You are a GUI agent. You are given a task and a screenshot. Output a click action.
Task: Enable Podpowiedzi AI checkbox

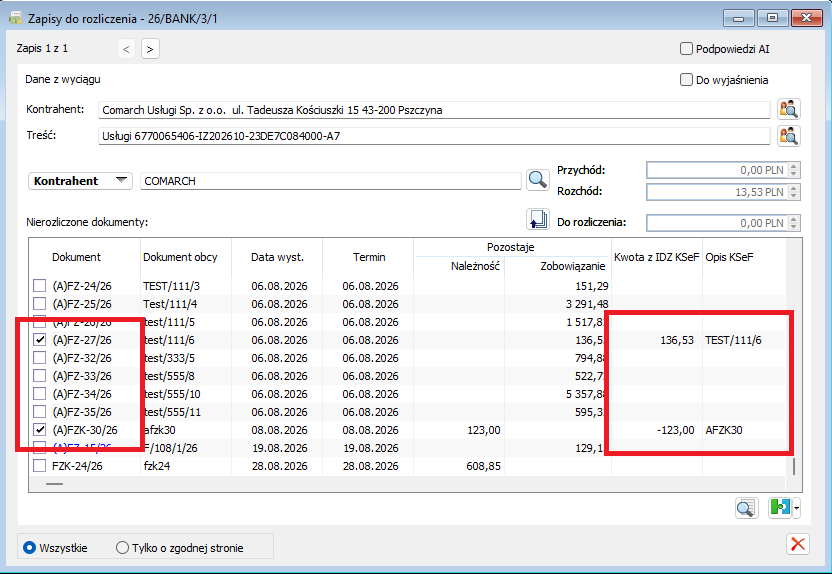point(686,49)
